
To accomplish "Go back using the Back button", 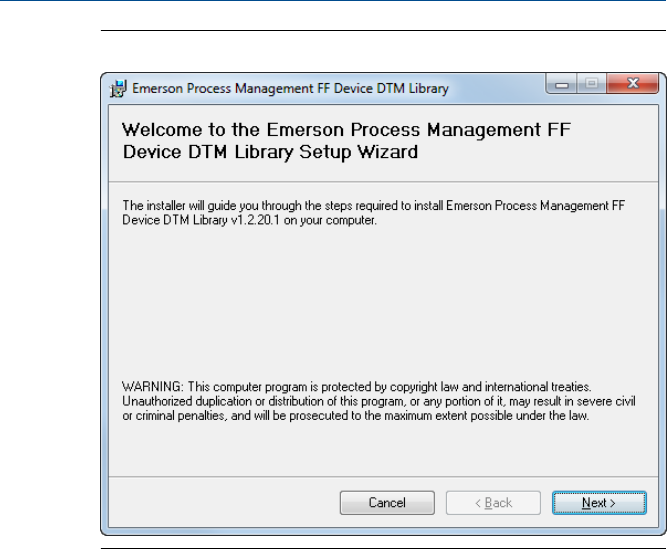I will click(493, 503).
